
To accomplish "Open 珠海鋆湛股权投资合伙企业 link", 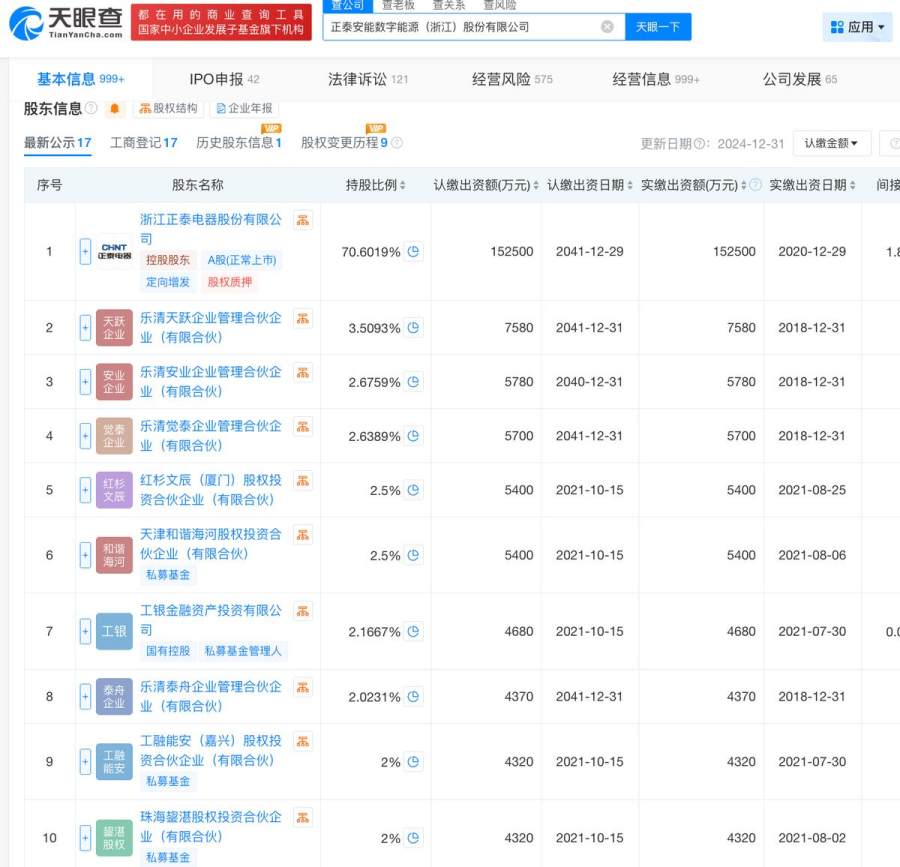I will pos(211,827).
